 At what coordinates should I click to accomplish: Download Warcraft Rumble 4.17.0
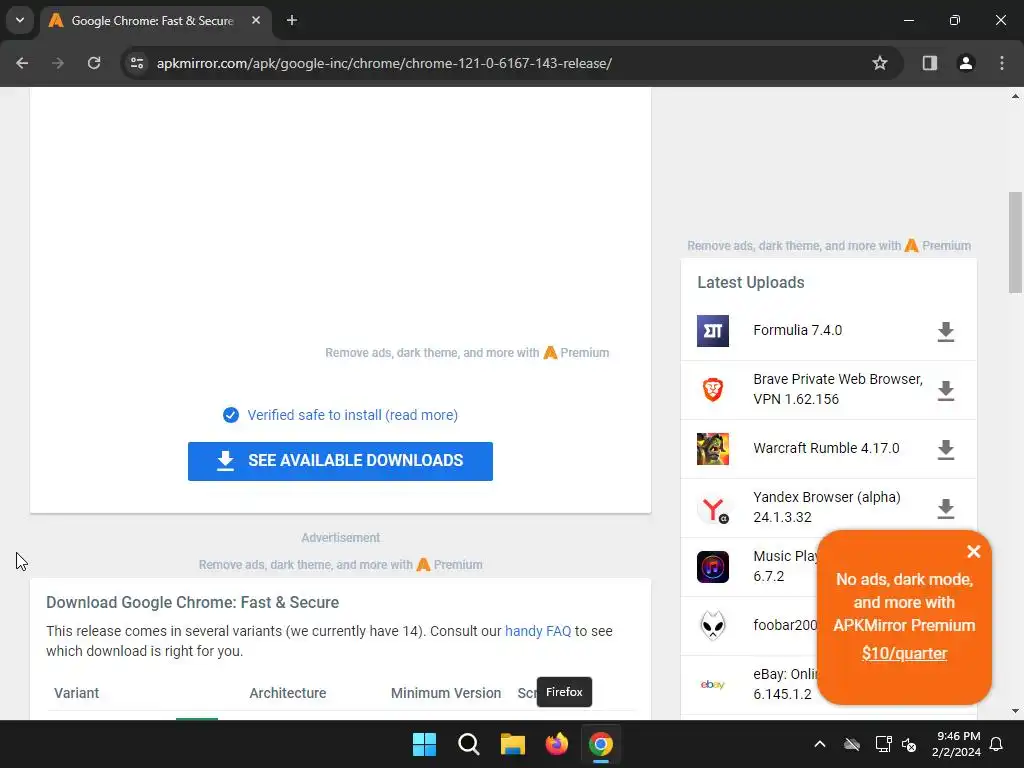click(946, 449)
